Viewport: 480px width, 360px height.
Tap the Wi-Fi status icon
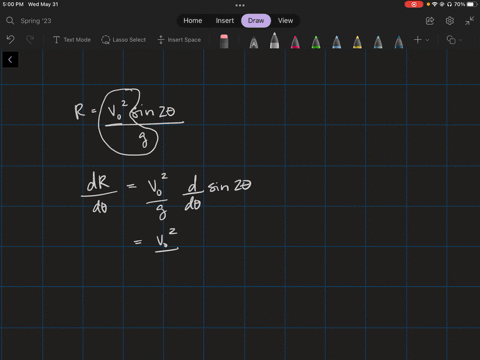point(435,4)
